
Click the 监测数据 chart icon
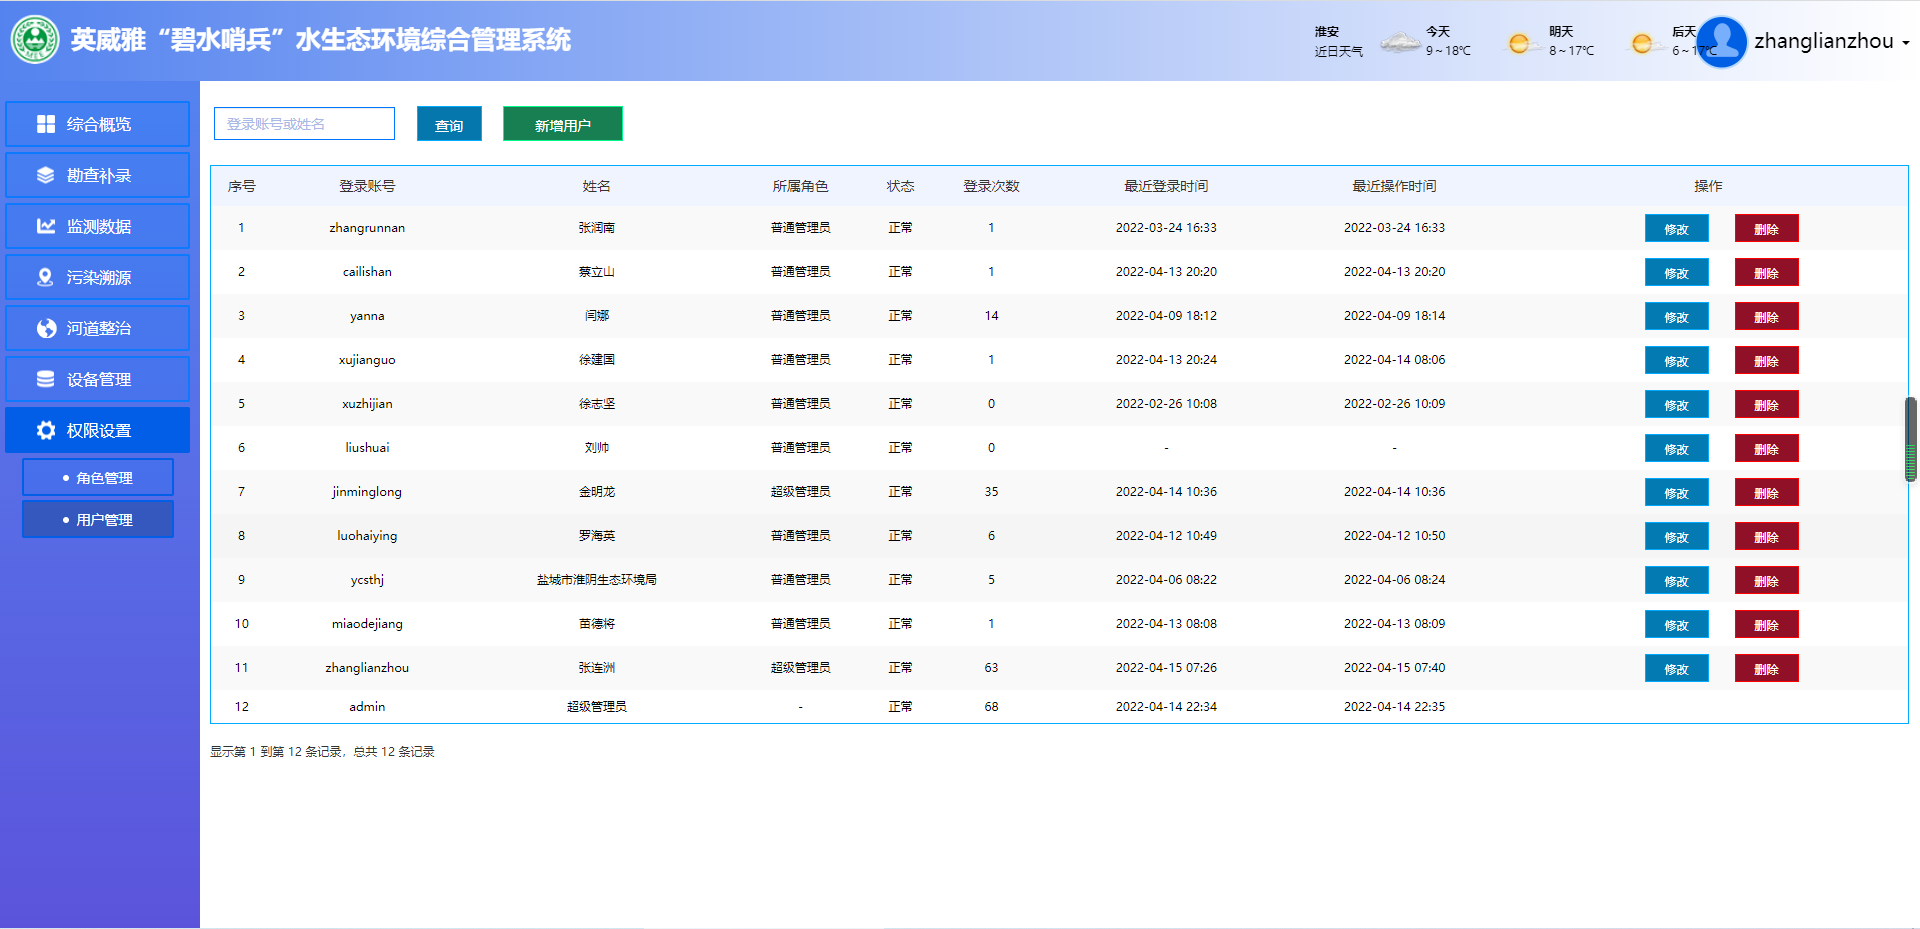(46, 226)
